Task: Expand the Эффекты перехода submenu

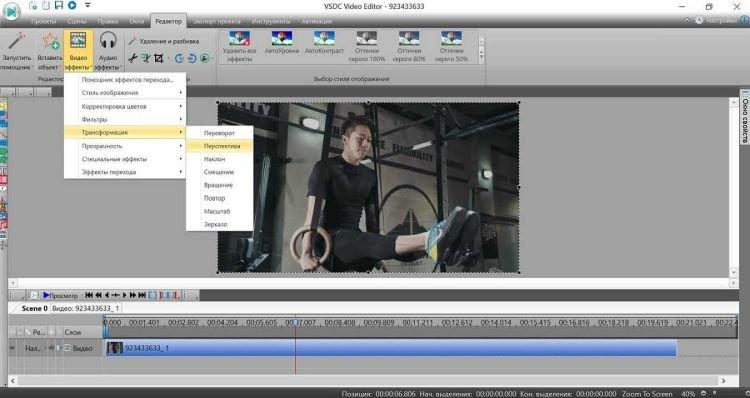Action: point(125,172)
